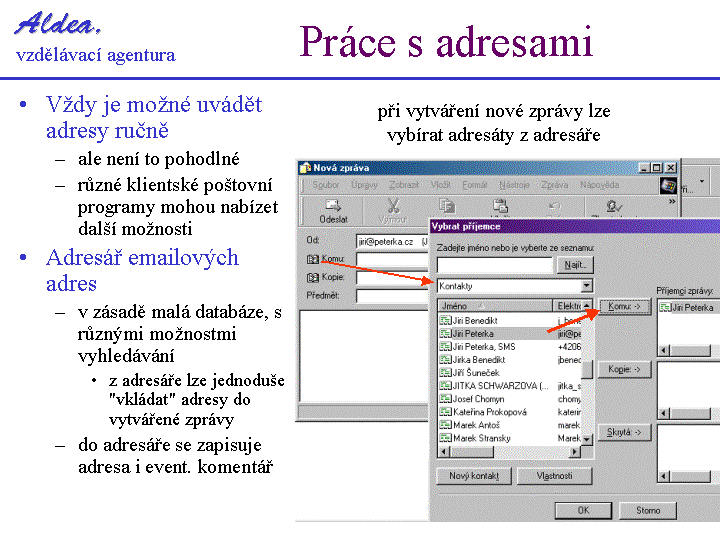
Task: Click the paste clipboard toolbar icon
Action: point(500,206)
